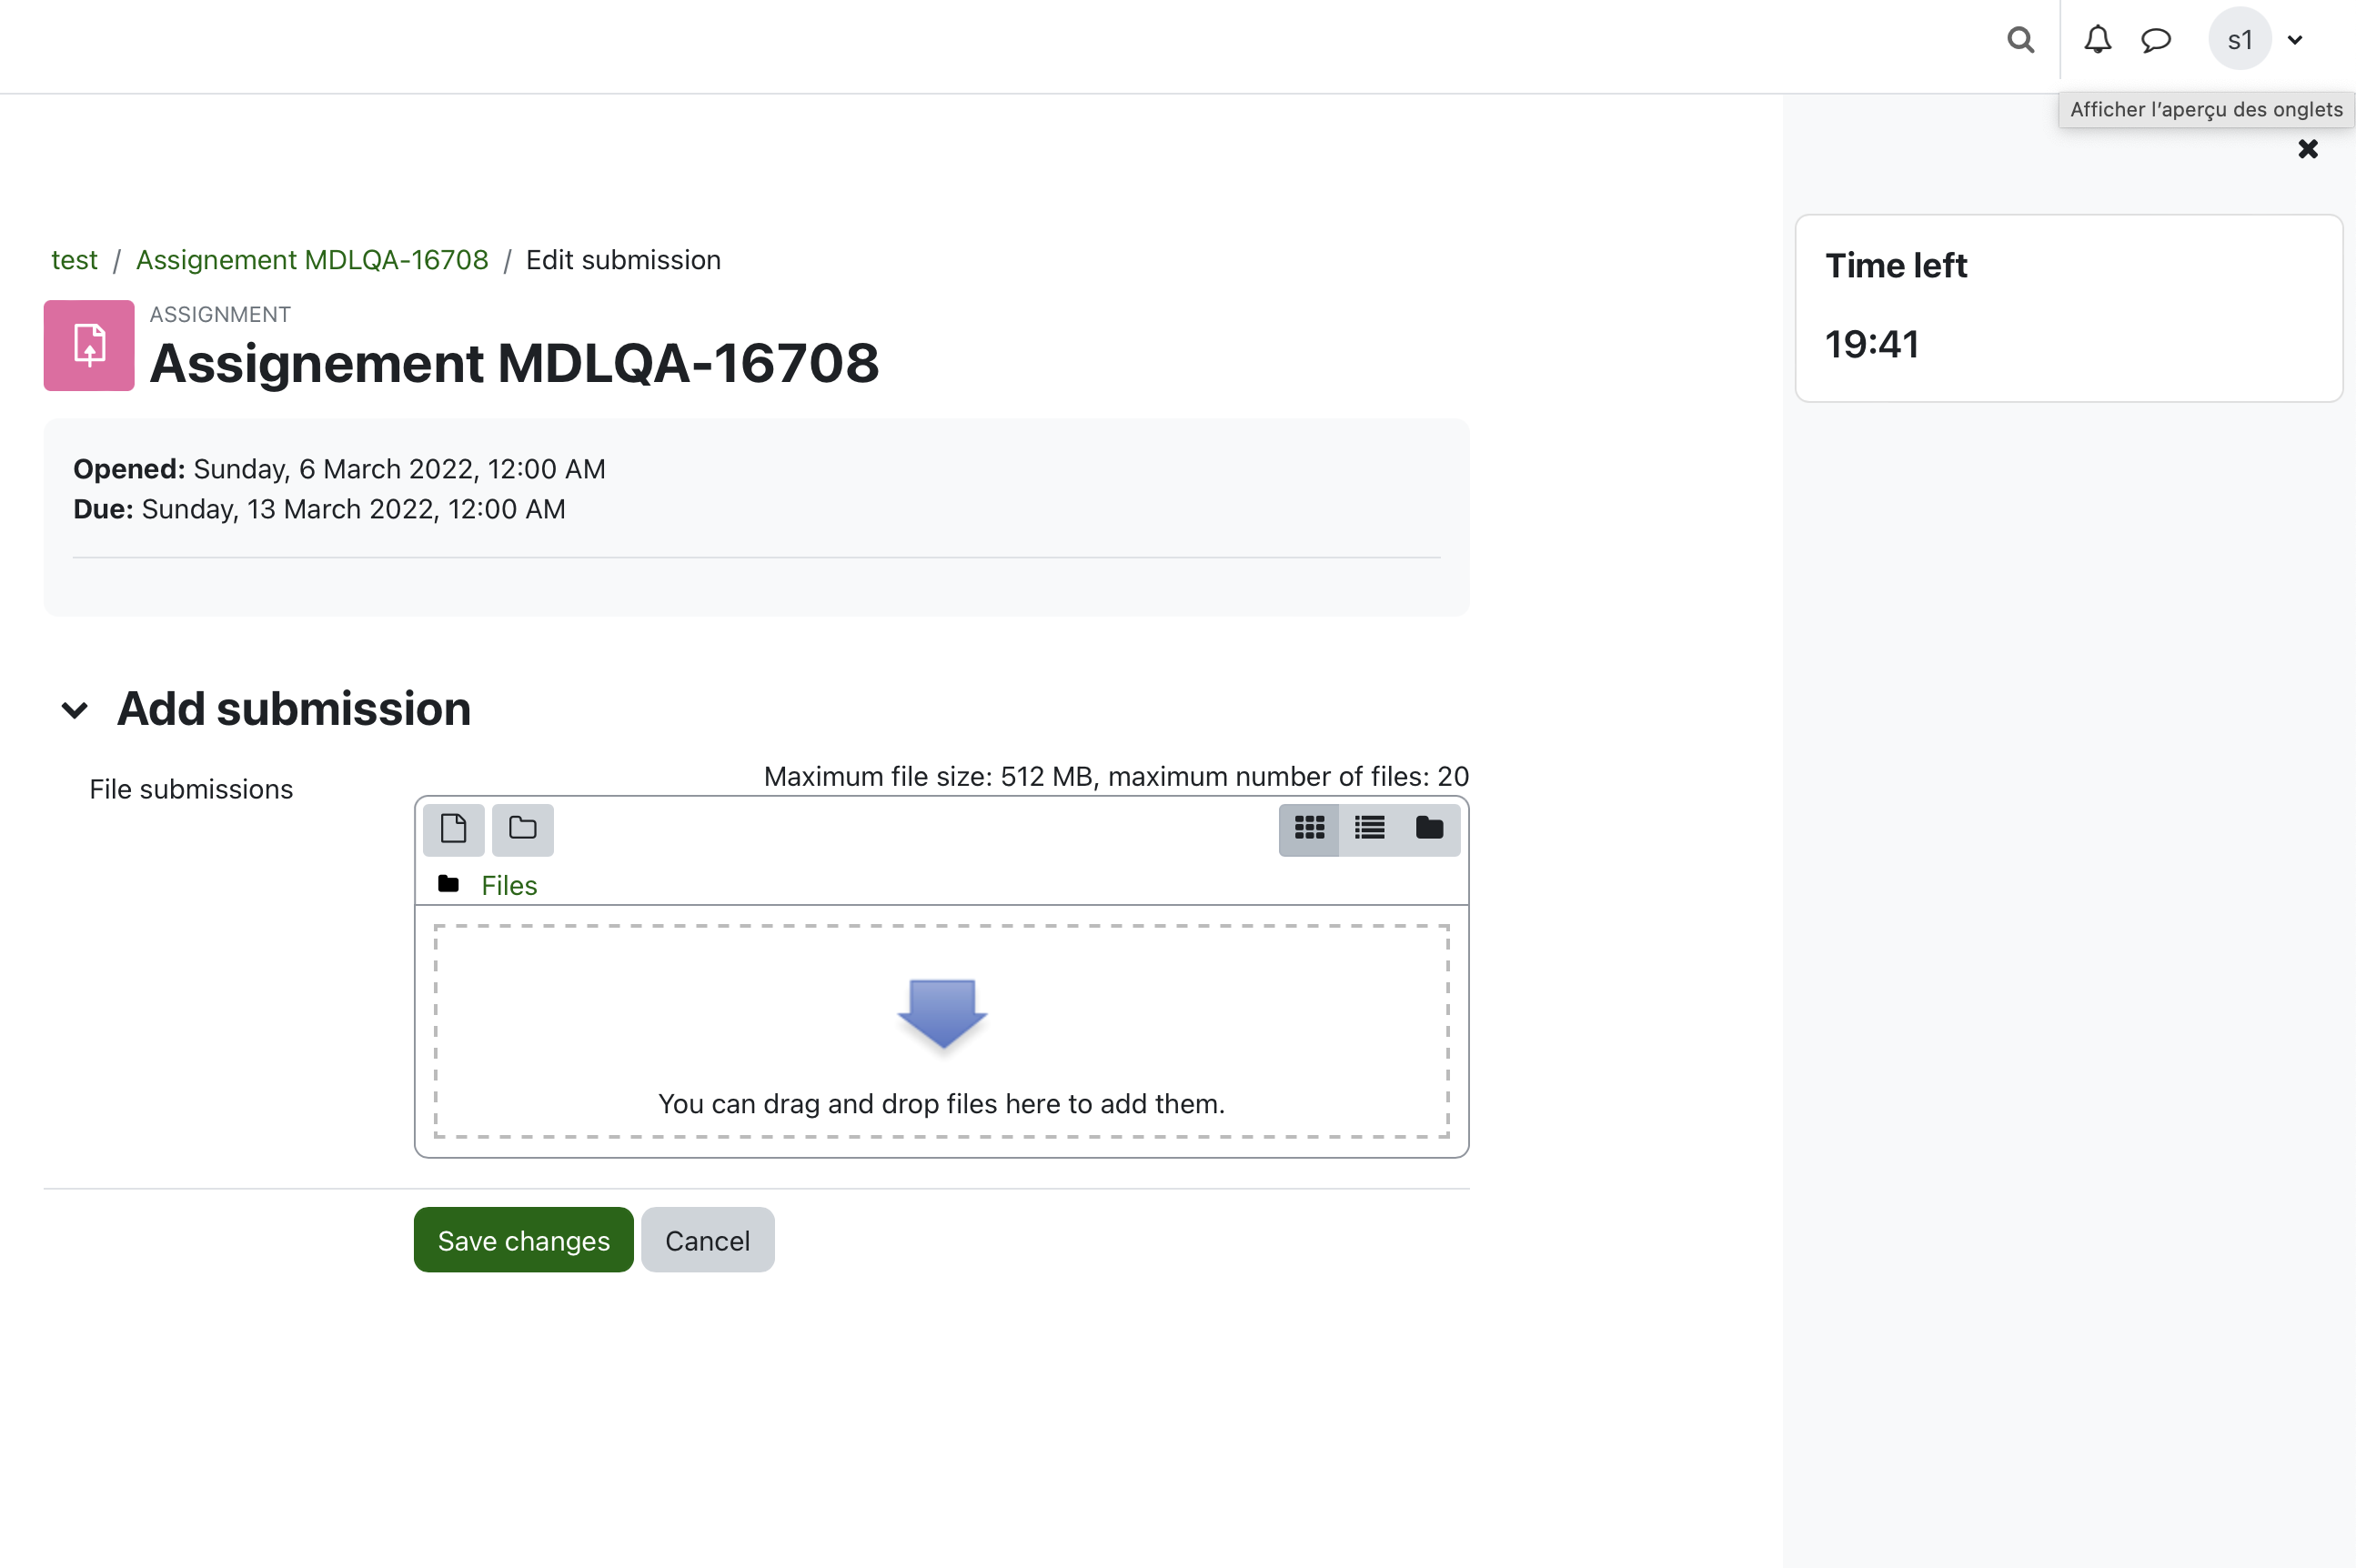Screen dimensions: 2356x1568
Task: Open Assignement MDLQA-16708 breadcrumb link
Action: pos(312,260)
